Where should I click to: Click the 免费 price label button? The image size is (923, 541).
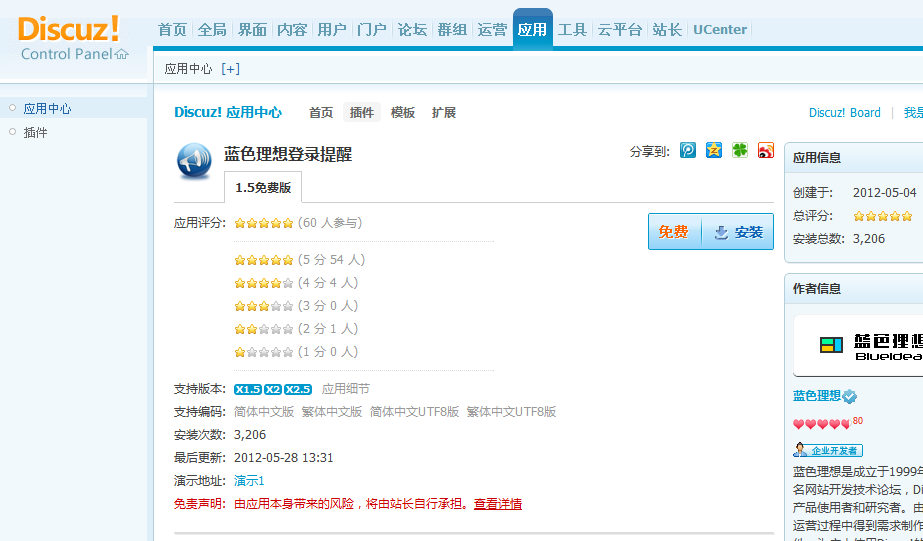[x=675, y=232]
